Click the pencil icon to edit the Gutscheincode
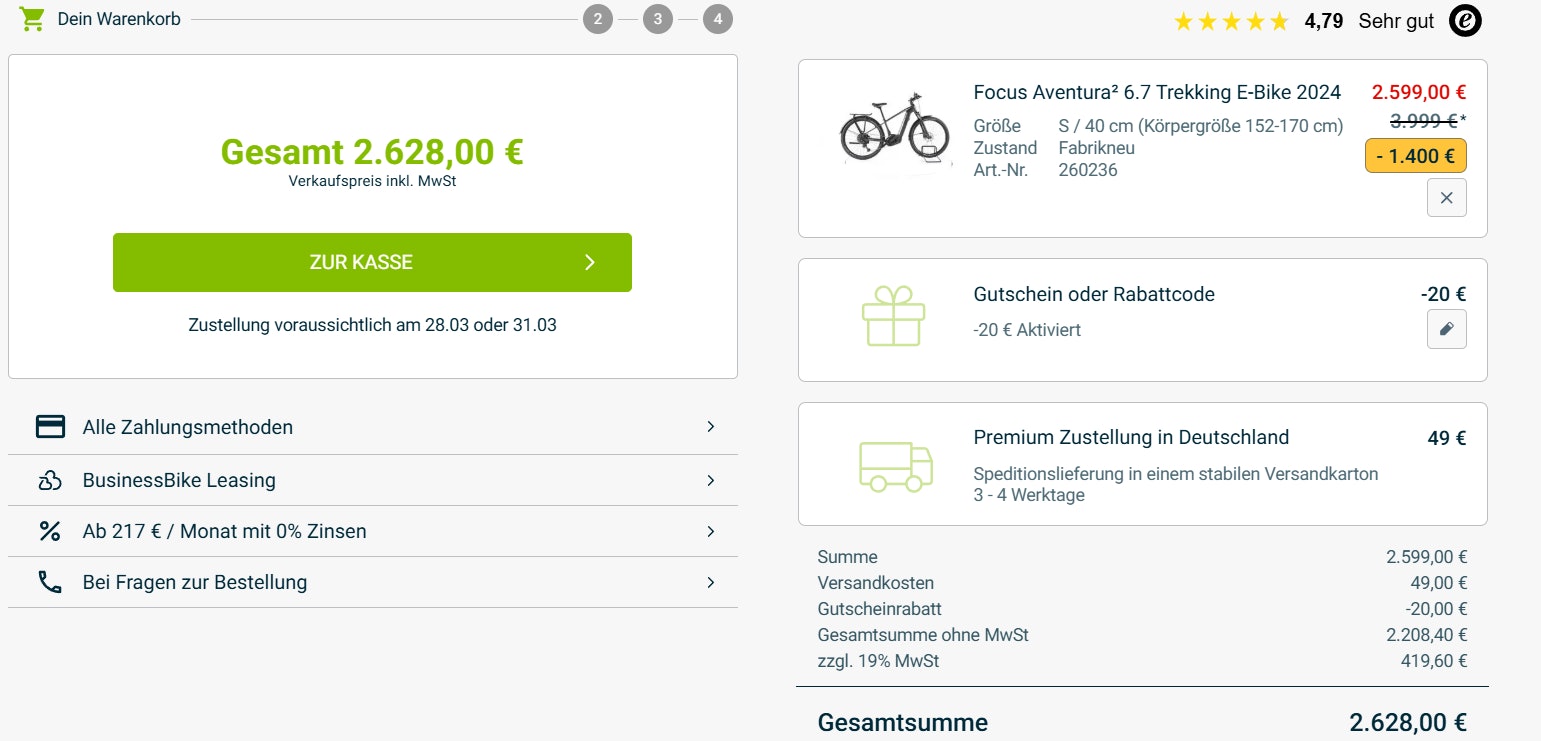 click(1446, 329)
